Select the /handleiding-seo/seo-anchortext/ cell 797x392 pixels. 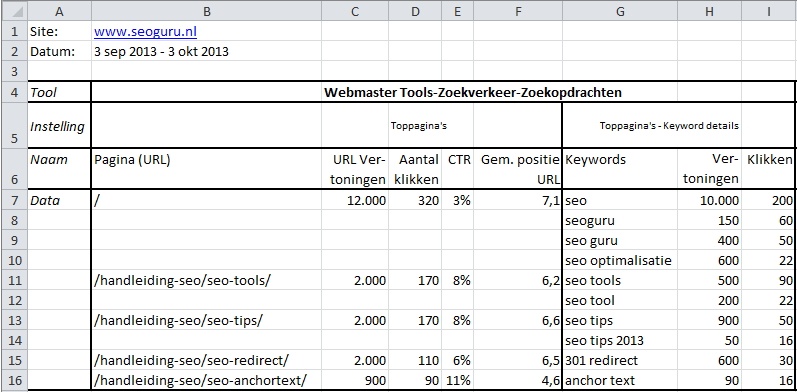[x=206, y=380]
